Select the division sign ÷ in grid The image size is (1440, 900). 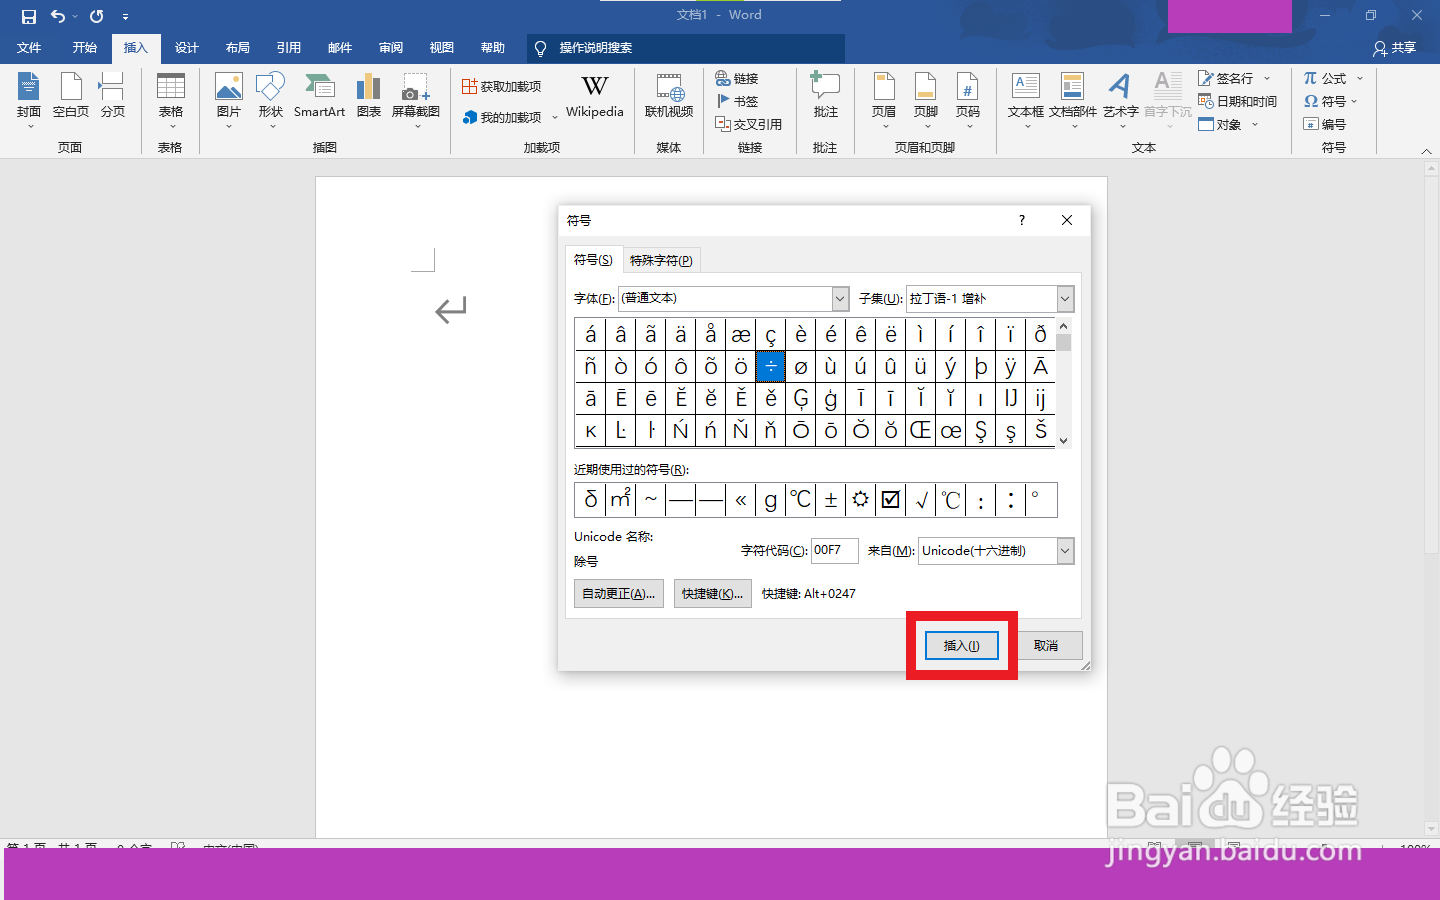(x=771, y=367)
